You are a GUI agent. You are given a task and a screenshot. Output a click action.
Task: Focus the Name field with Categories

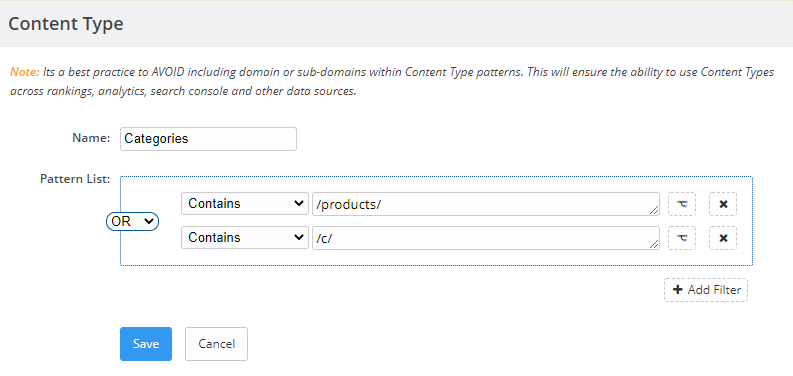(208, 139)
